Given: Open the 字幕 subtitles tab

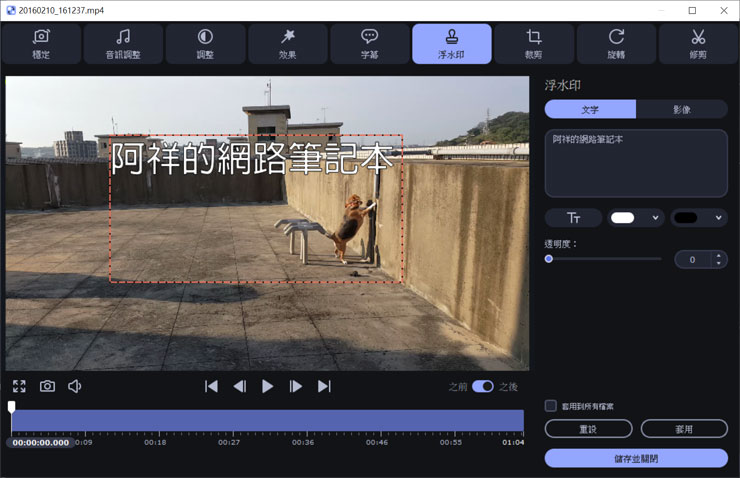Looking at the screenshot, I should [x=370, y=44].
